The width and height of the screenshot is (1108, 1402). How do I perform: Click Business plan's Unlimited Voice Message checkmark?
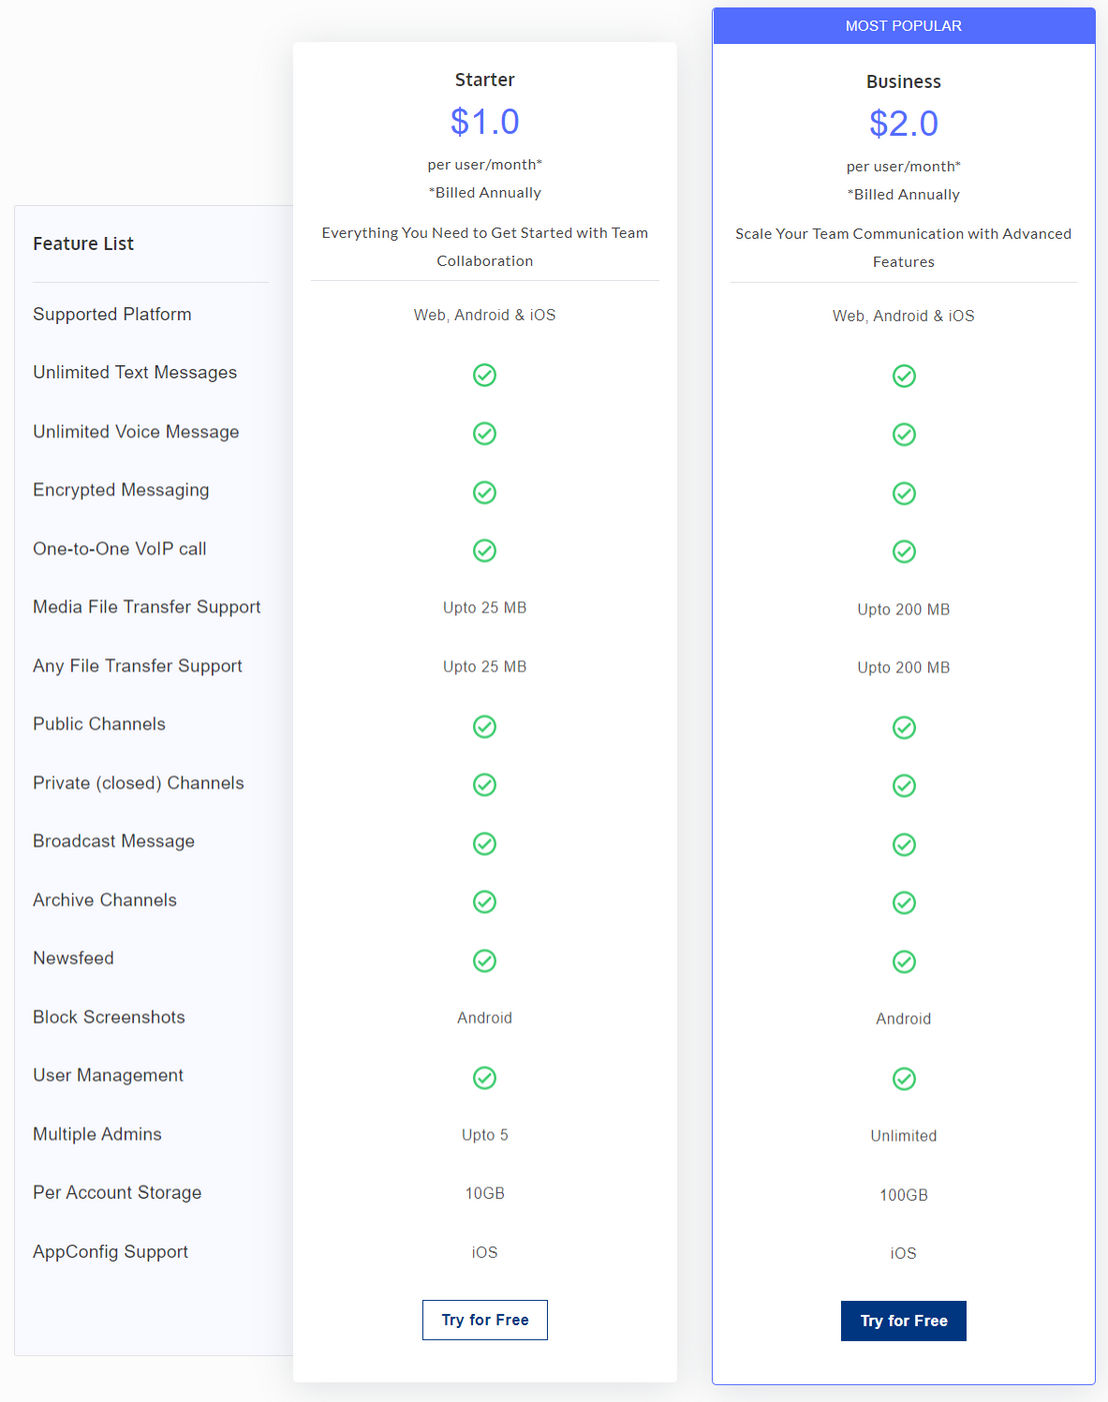[x=904, y=434]
